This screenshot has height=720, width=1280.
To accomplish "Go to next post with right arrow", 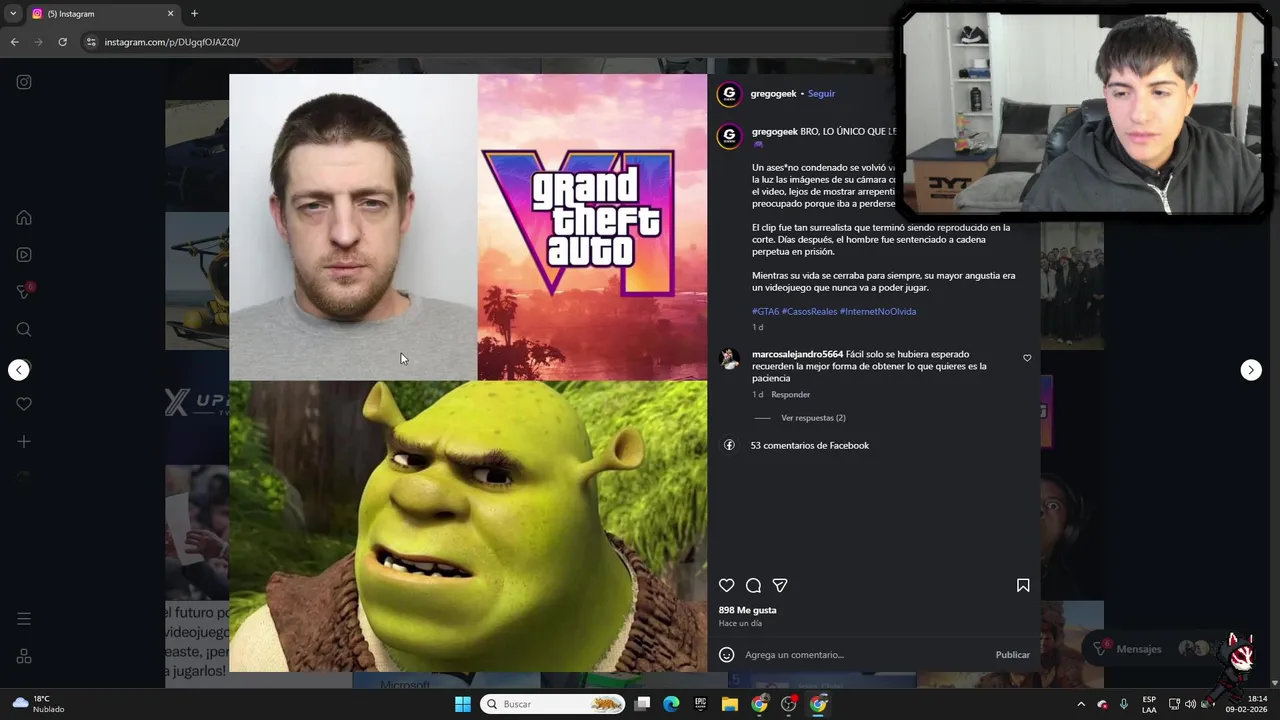I will tap(1251, 370).
